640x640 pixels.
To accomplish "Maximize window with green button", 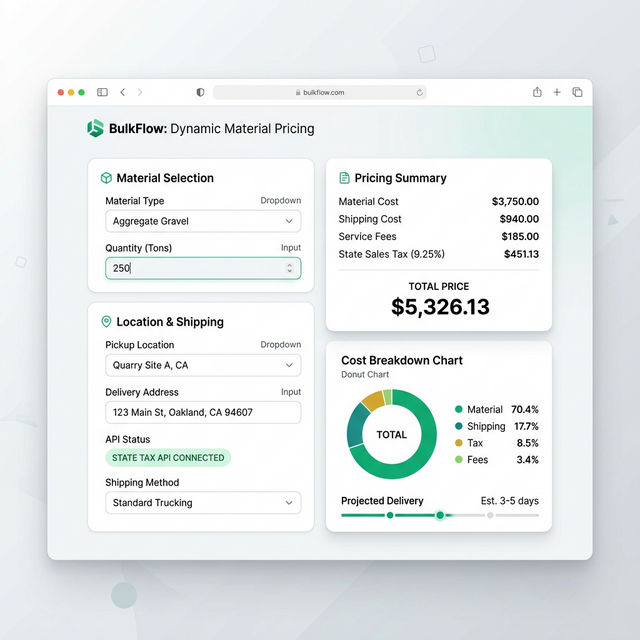I will click(x=81, y=92).
